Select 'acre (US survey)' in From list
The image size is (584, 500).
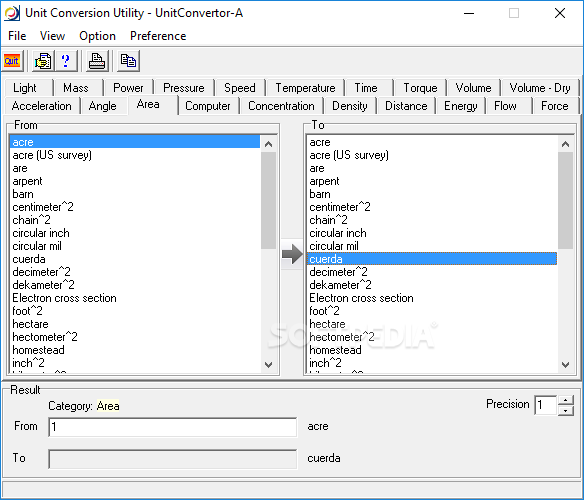[135, 155]
